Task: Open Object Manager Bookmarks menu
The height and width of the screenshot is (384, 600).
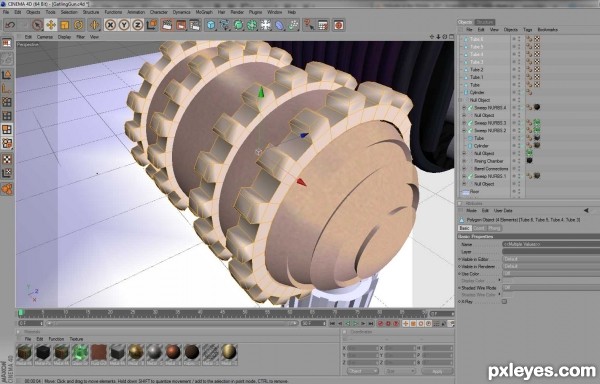Action: click(548, 29)
